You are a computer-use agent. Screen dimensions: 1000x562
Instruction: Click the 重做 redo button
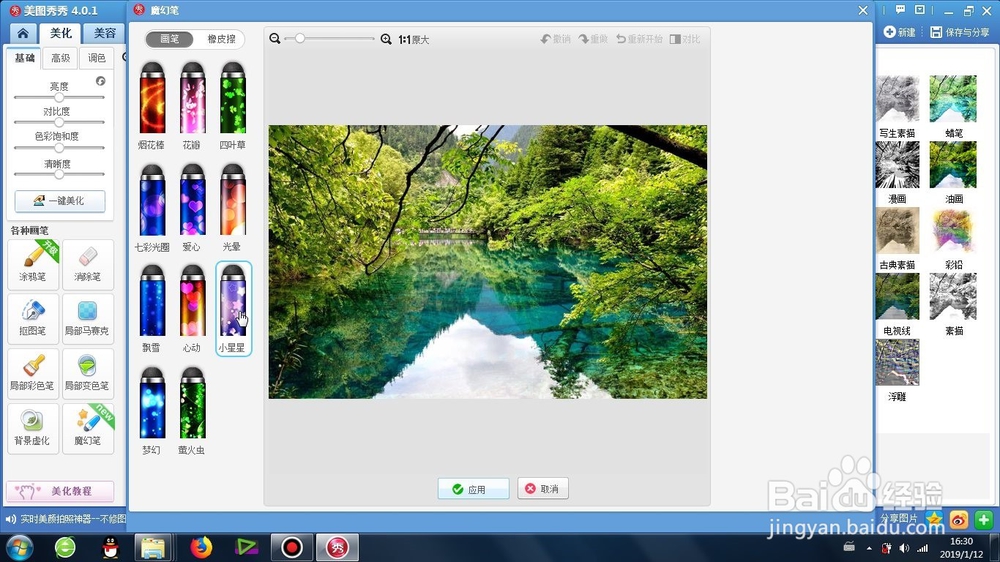pyautogui.click(x=593, y=39)
